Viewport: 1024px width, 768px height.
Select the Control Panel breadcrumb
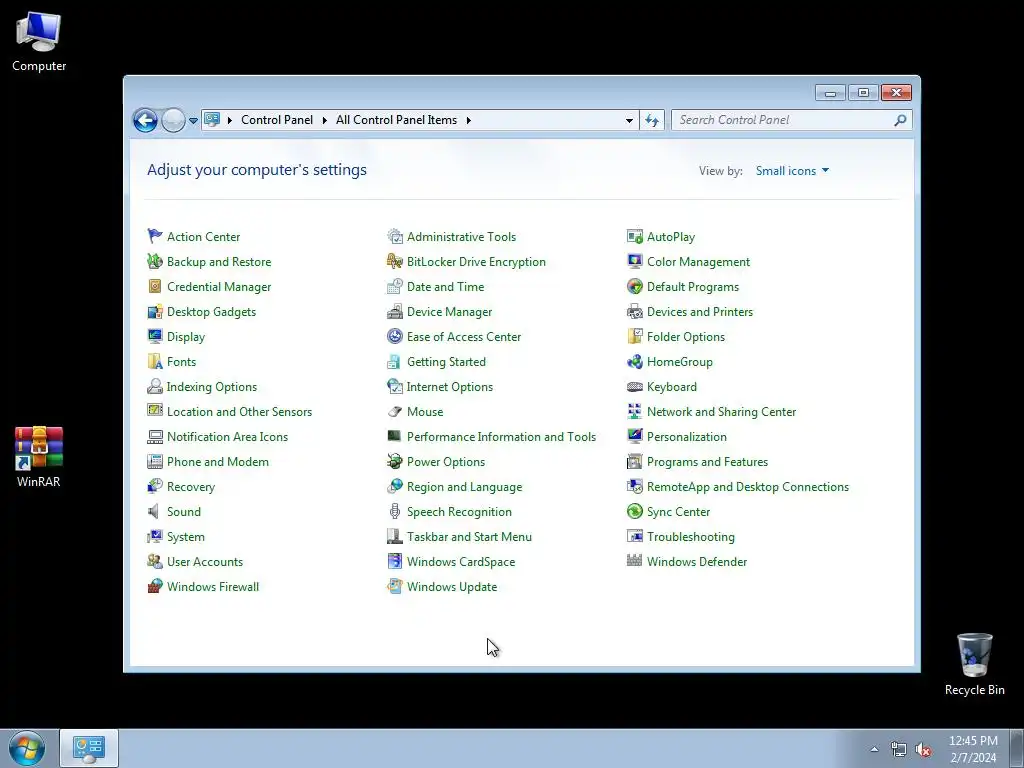tap(277, 120)
